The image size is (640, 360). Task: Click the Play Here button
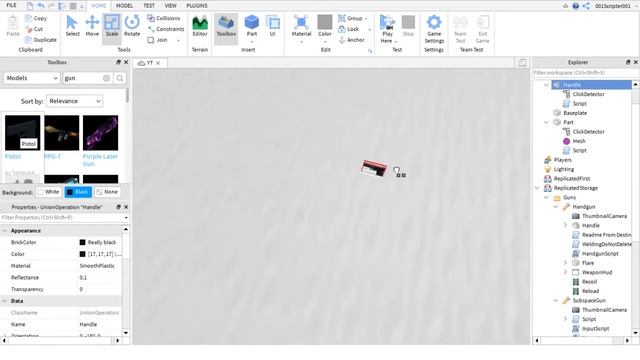(387, 29)
